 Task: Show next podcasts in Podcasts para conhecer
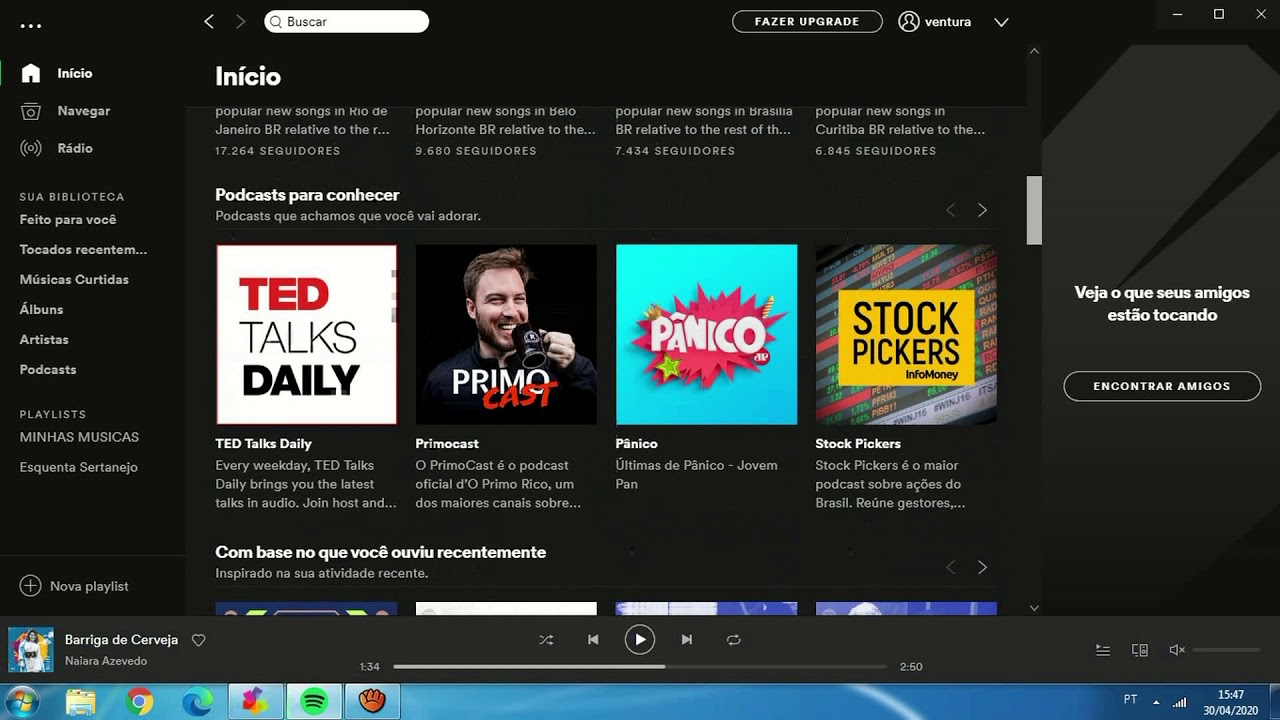pos(982,210)
